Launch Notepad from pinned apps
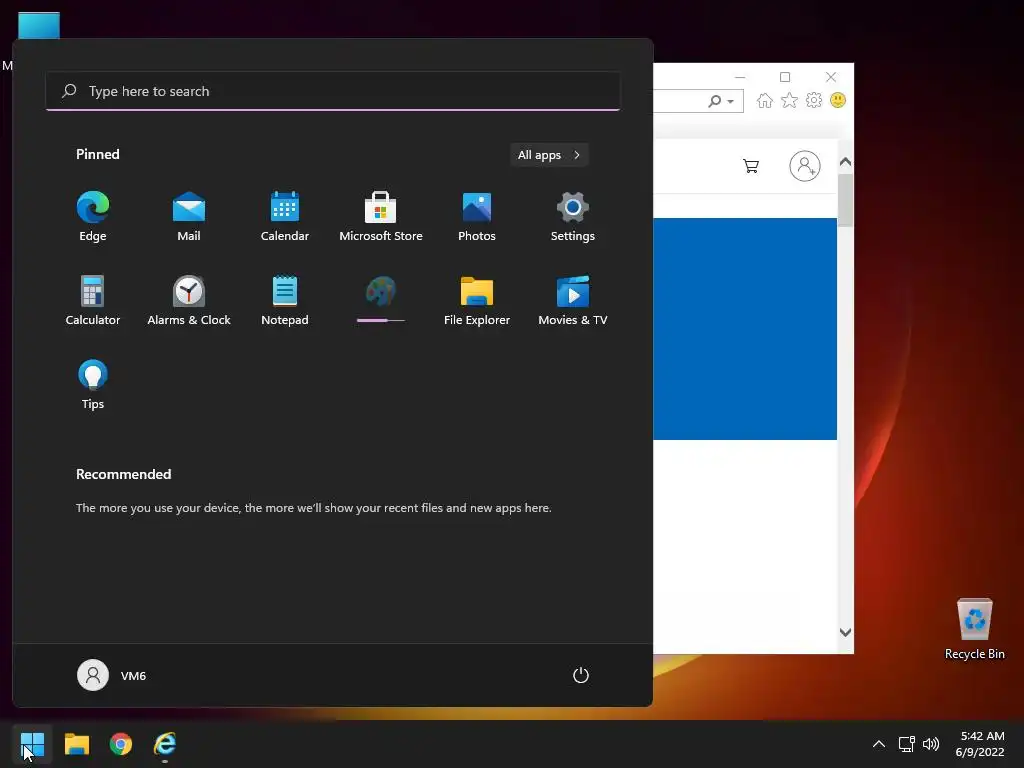Image resolution: width=1024 pixels, height=768 pixels. (x=285, y=300)
